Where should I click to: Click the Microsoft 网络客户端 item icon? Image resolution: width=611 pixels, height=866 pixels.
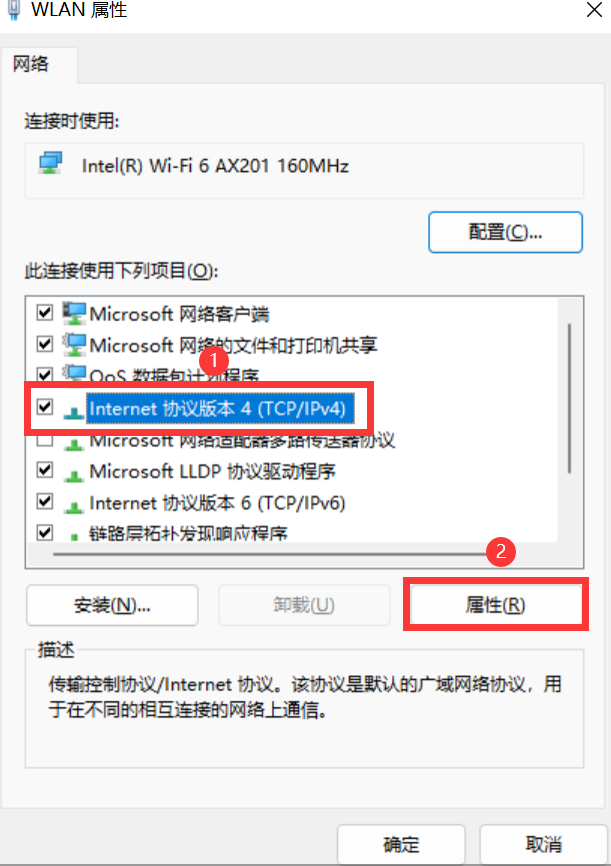pos(74,313)
